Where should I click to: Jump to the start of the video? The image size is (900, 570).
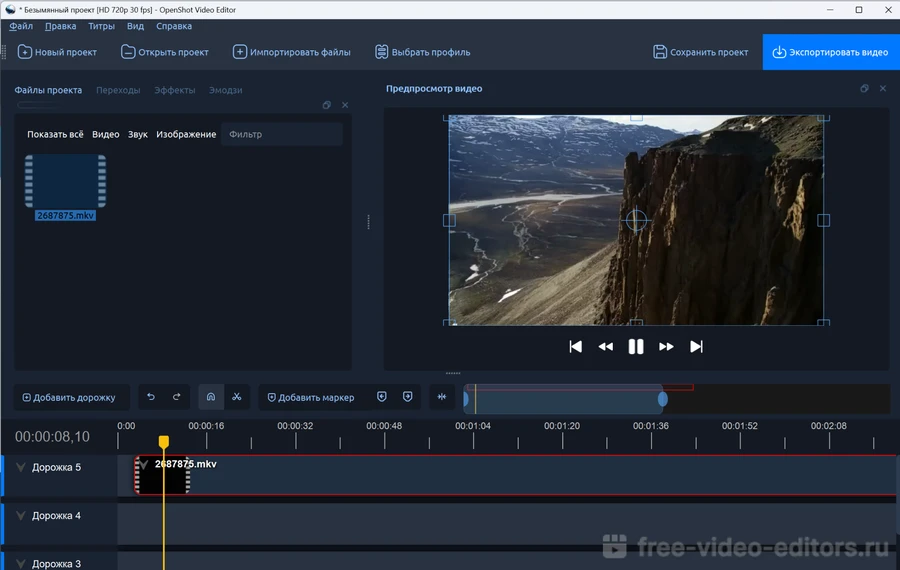tap(575, 347)
